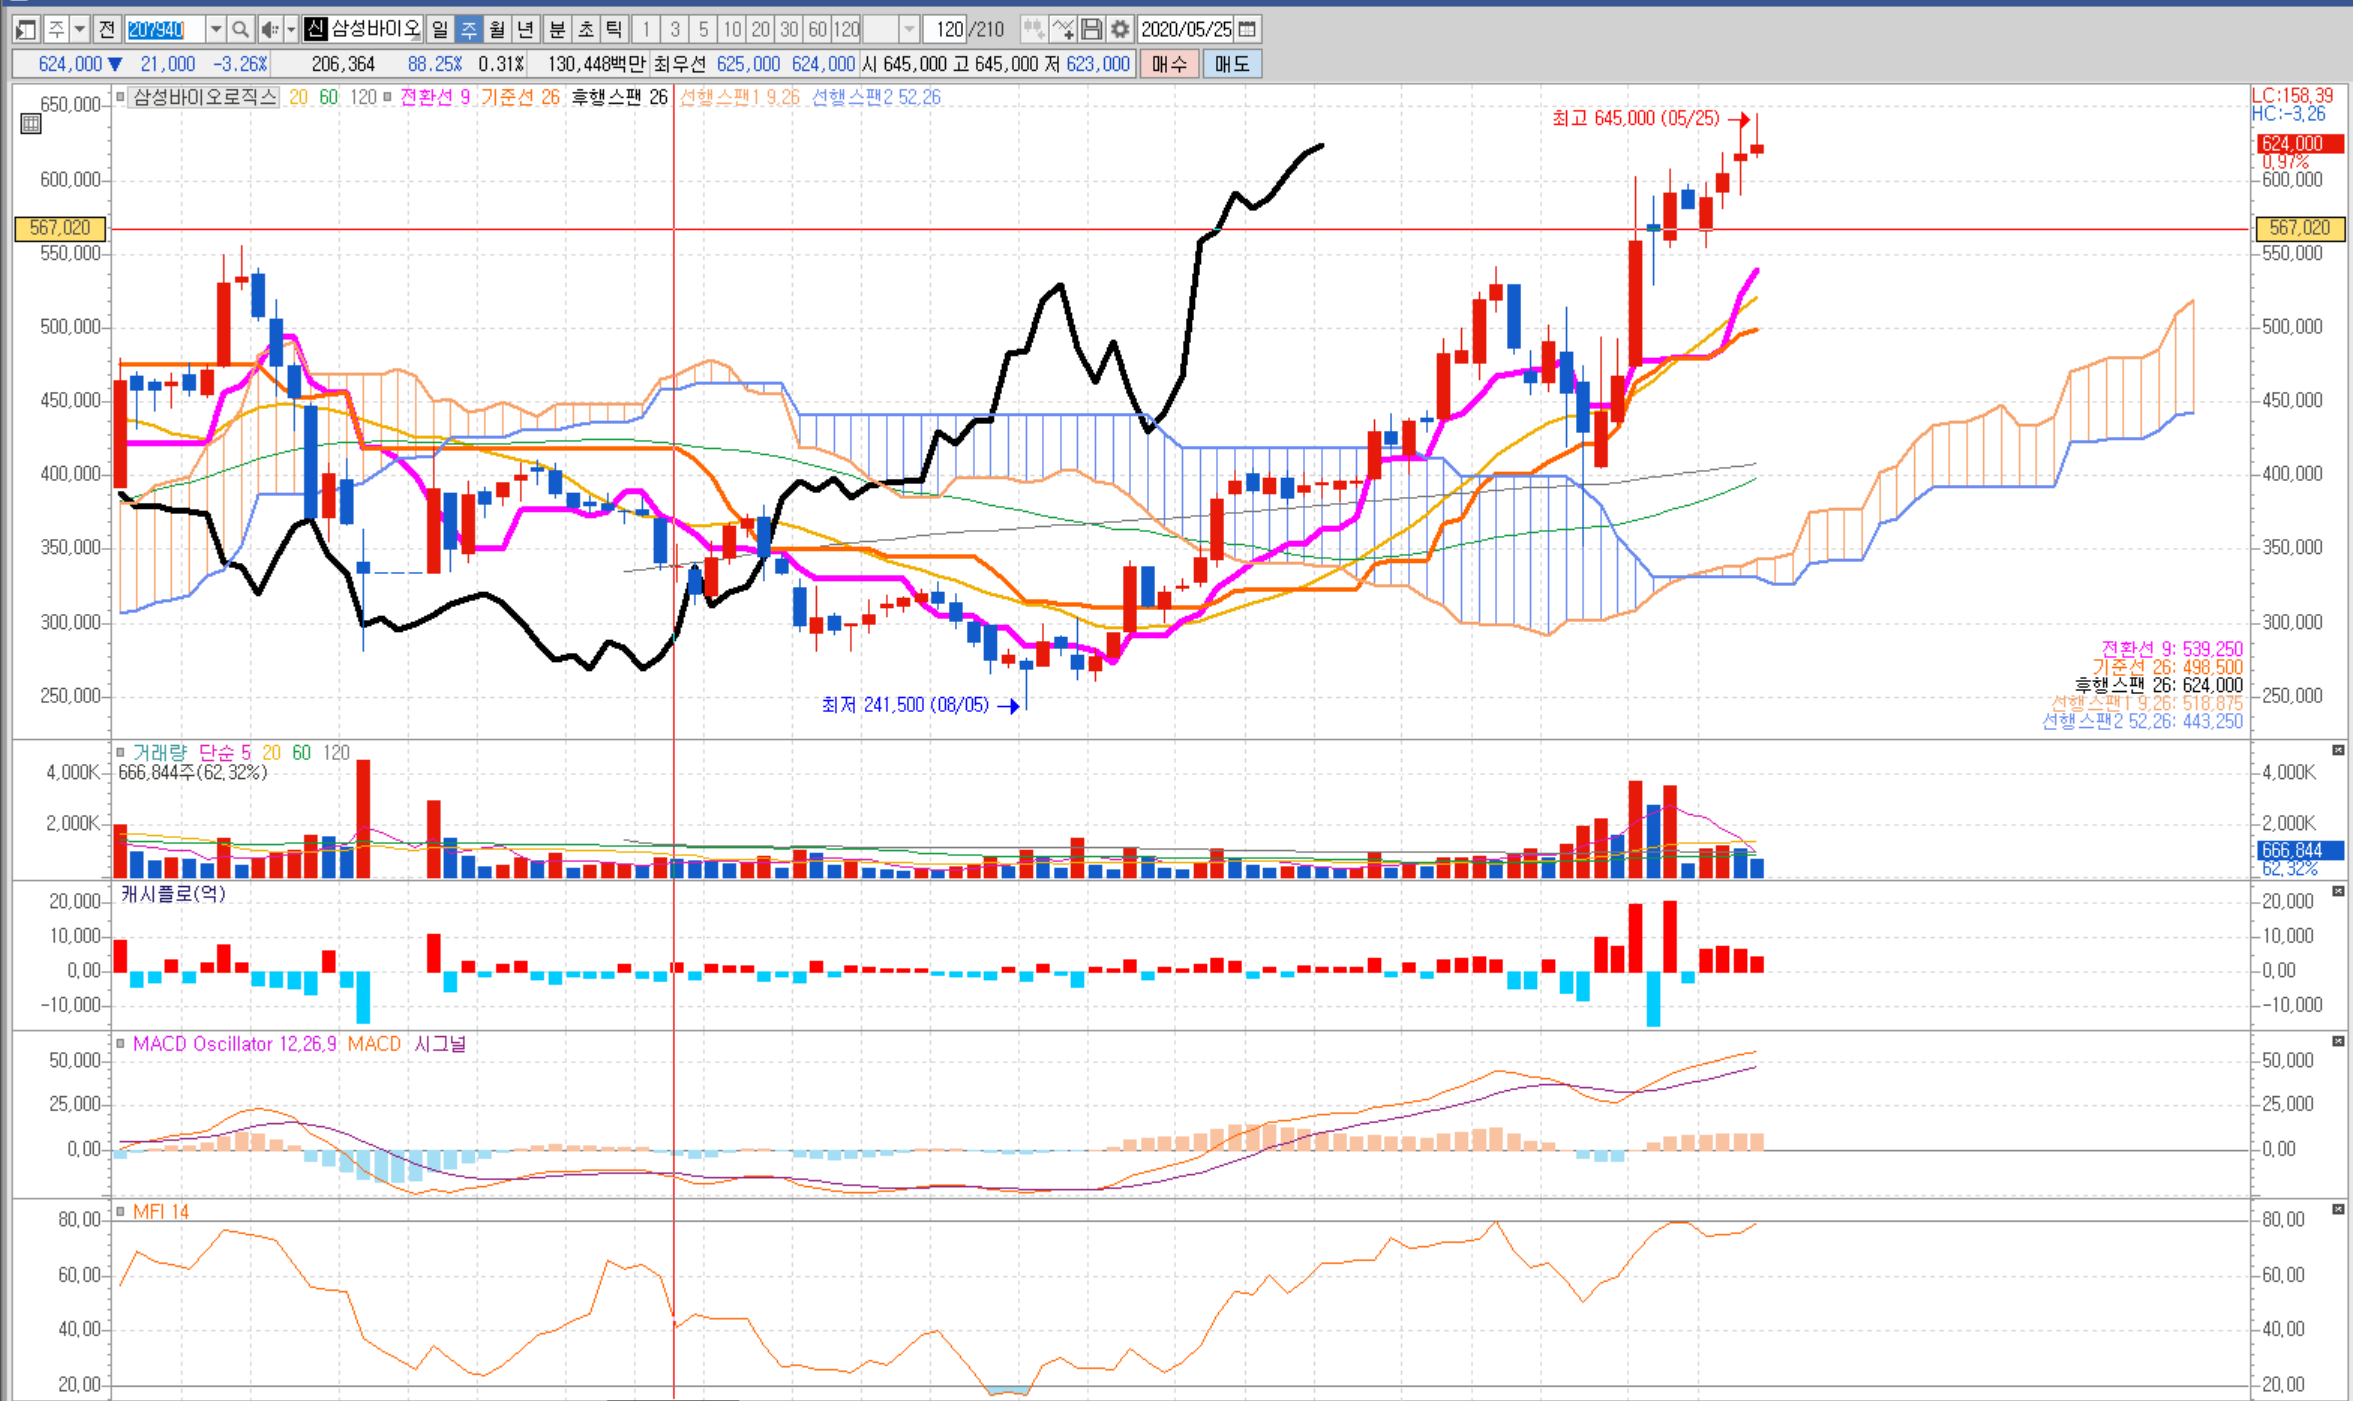
Task: Select the 60 interval tab
Action: [x=818, y=30]
